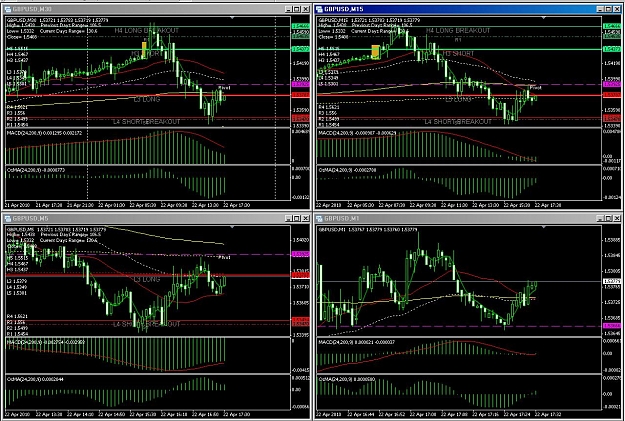Select 'H4 LONG BREAKOUT' text in M15 chart

point(458,30)
